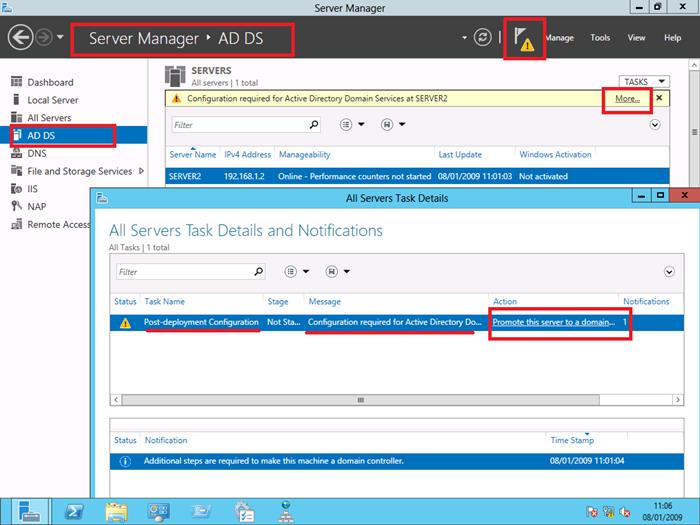700x525 pixels.
Task: Open File Explorer from the taskbar
Action: [116, 512]
